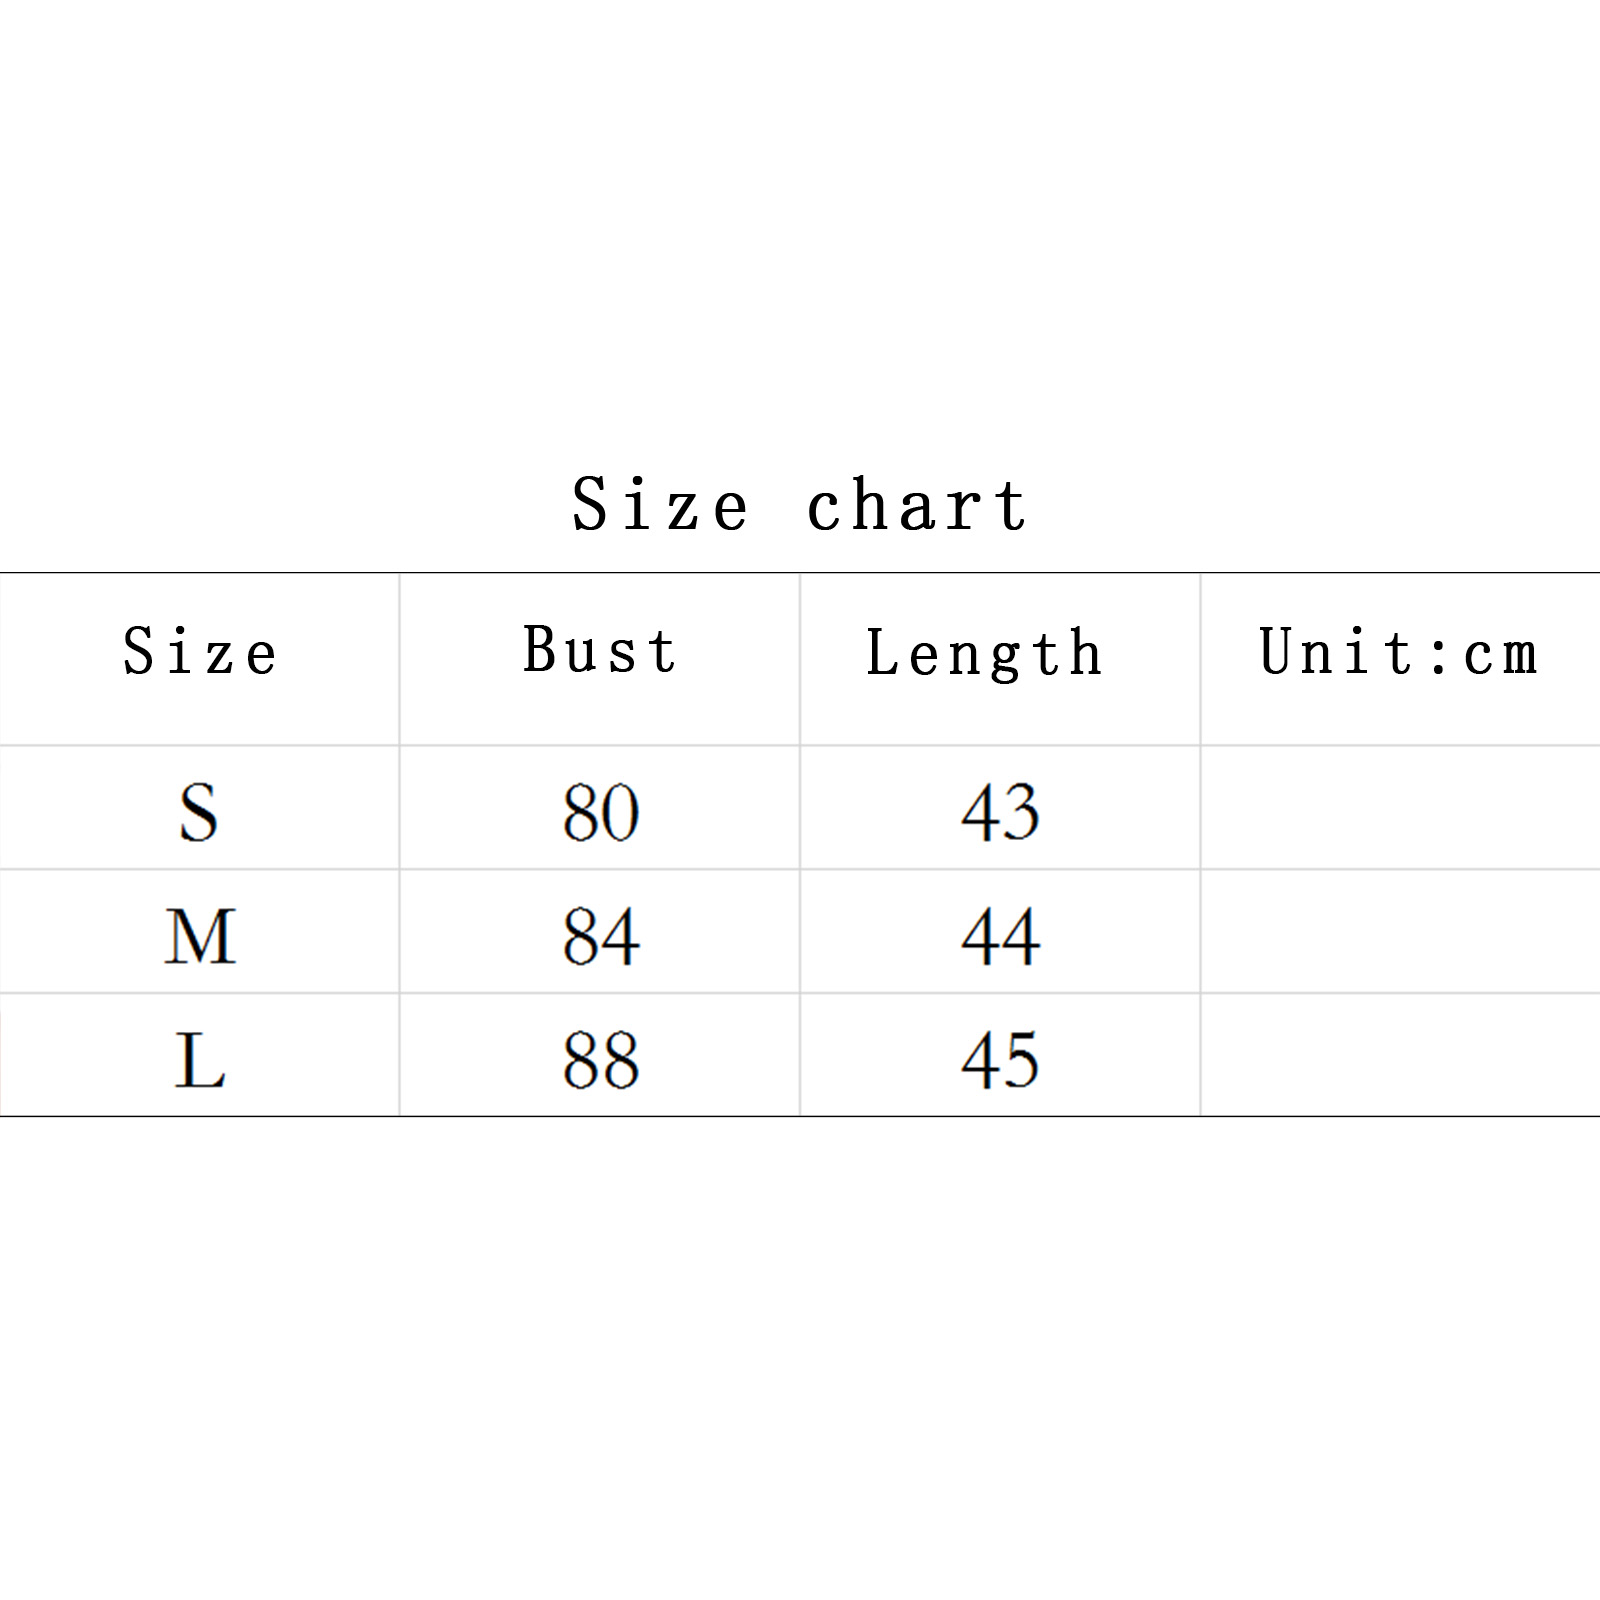Click the empty unit cell in the L row
Image resolution: width=1600 pixels, height=1600 pixels.
pos(1400,1056)
